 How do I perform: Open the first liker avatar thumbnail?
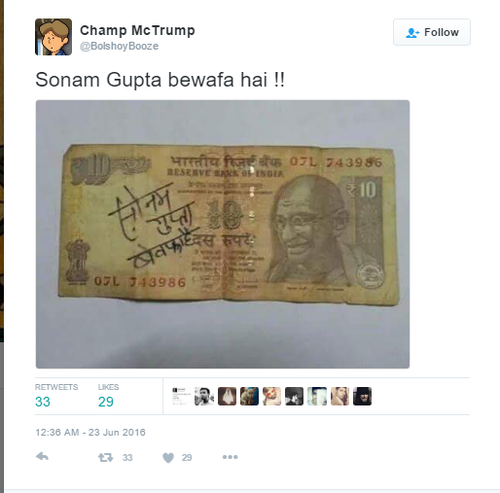181,396
